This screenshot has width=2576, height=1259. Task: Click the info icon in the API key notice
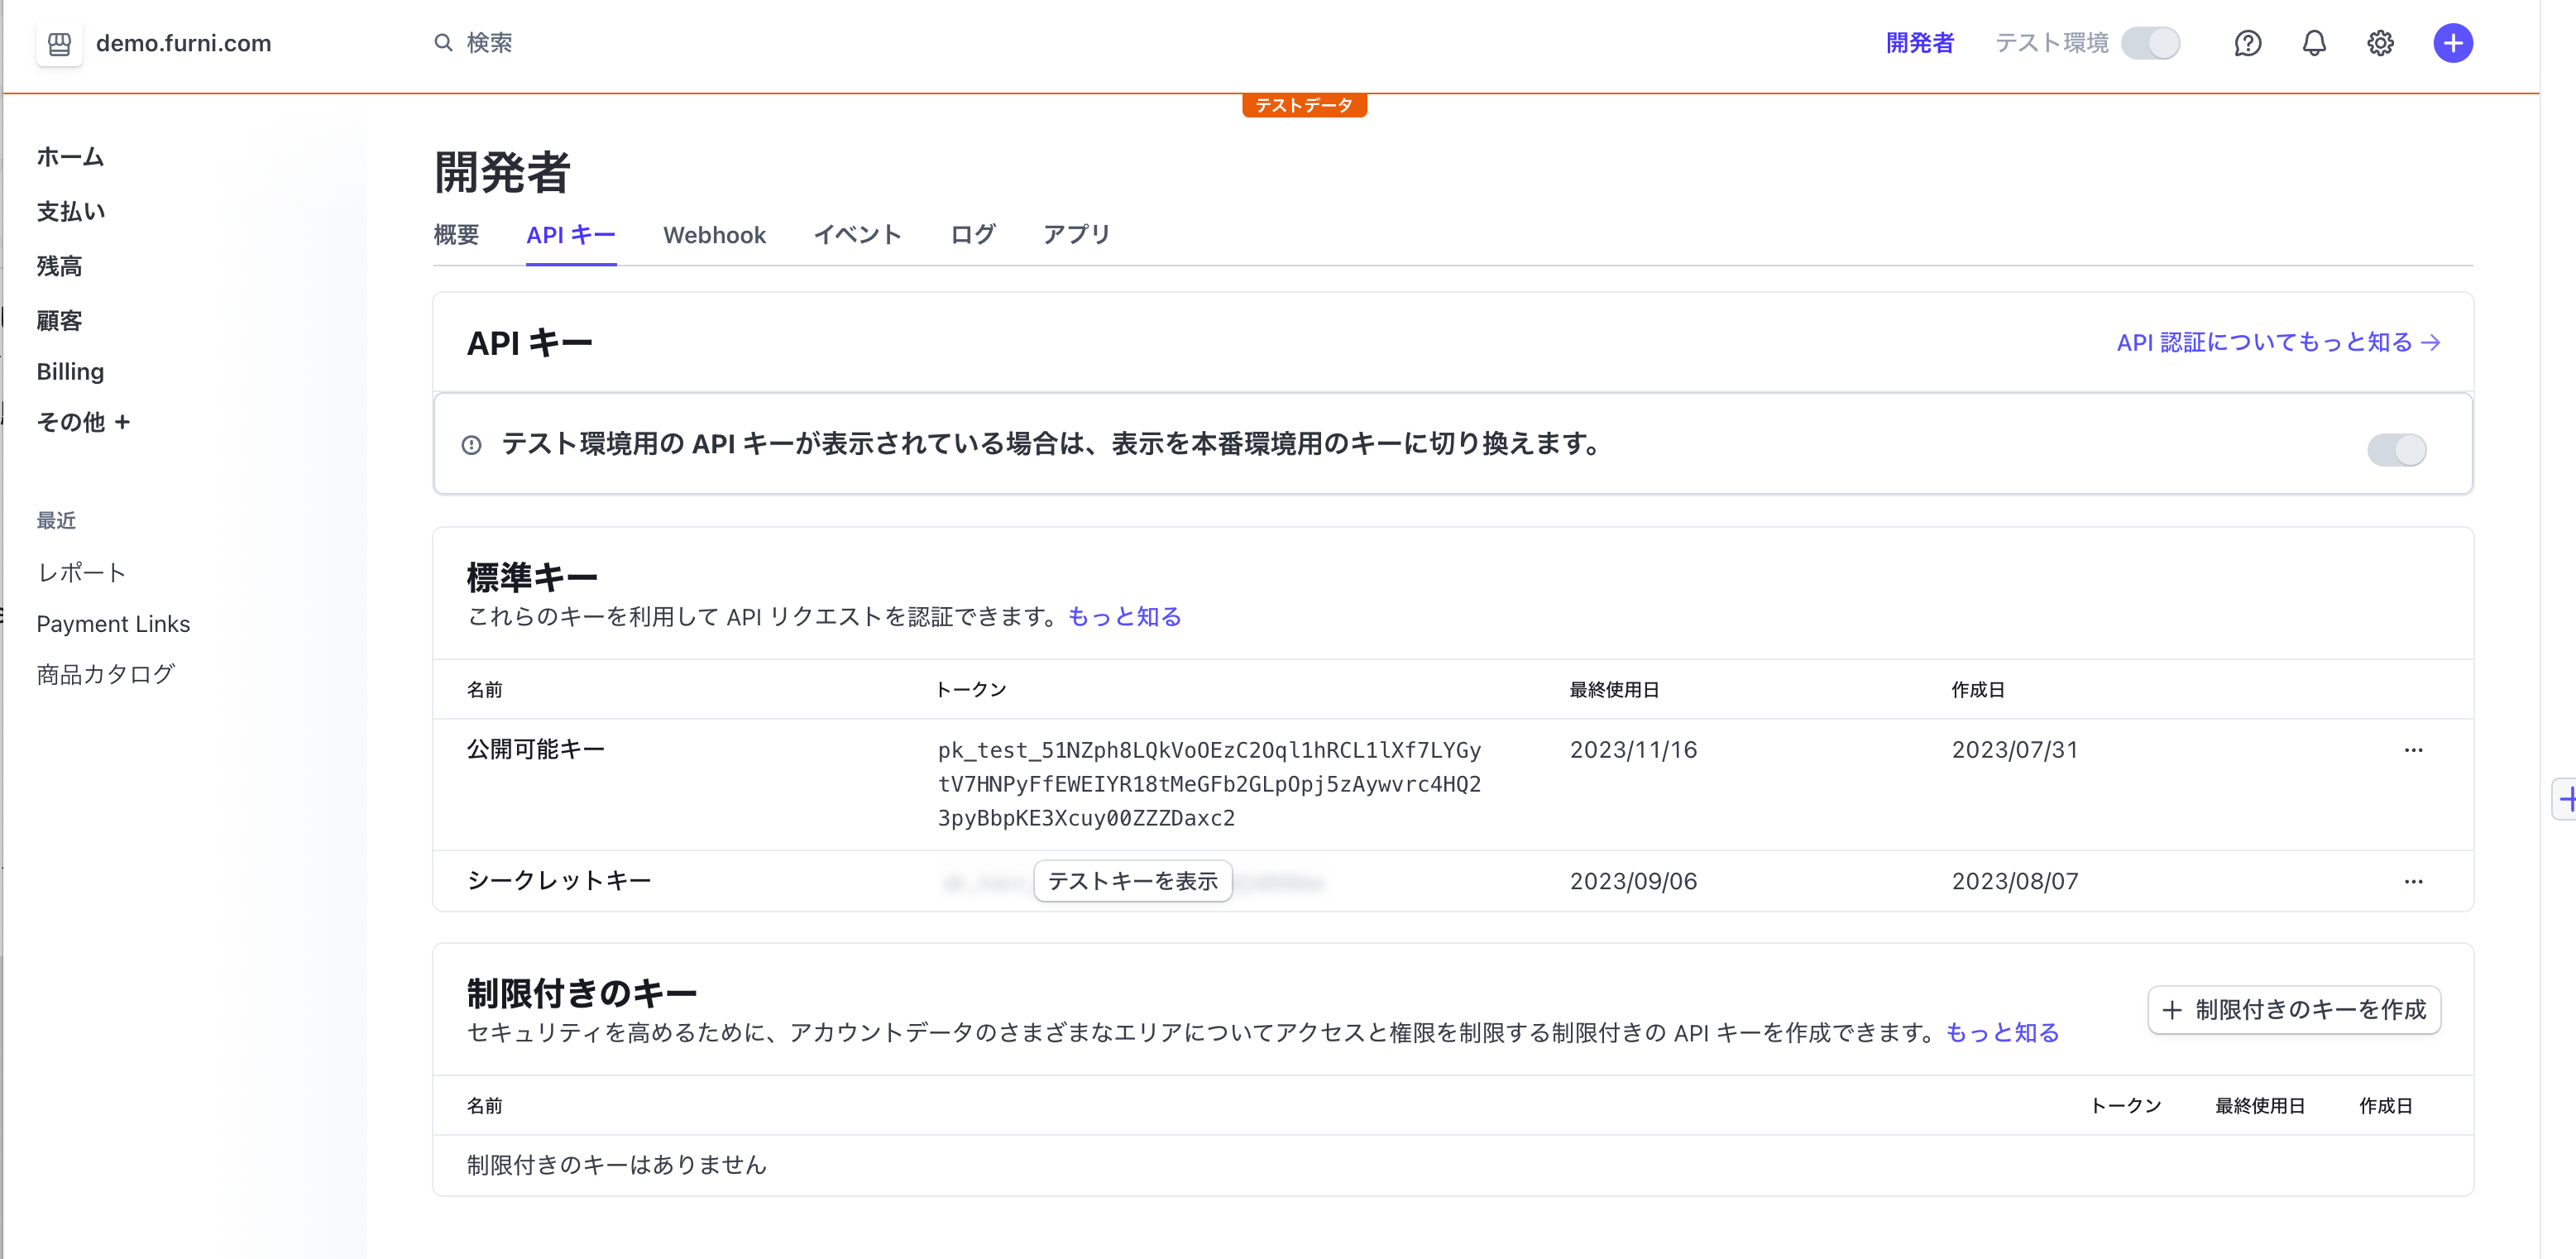click(x=472, y=446)
